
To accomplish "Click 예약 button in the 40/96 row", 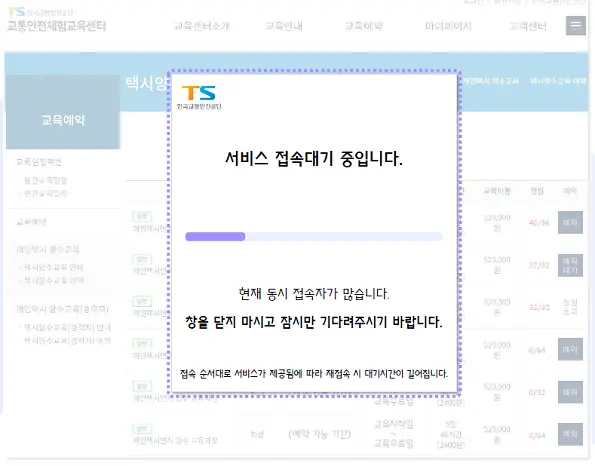I will point(570,222).
